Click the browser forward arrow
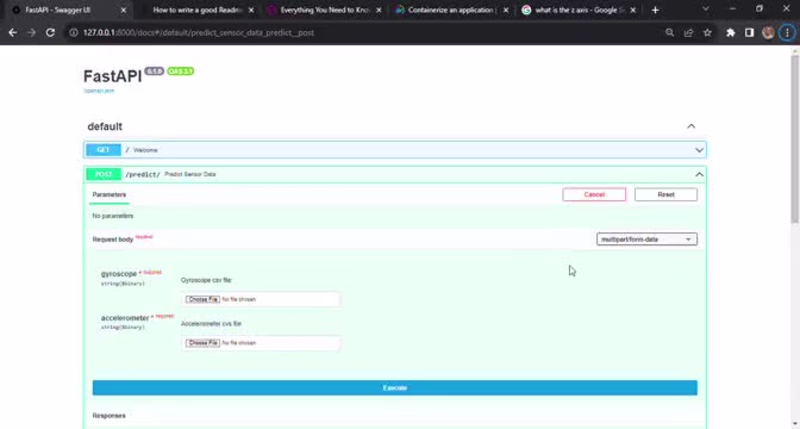 click(32, 33)
